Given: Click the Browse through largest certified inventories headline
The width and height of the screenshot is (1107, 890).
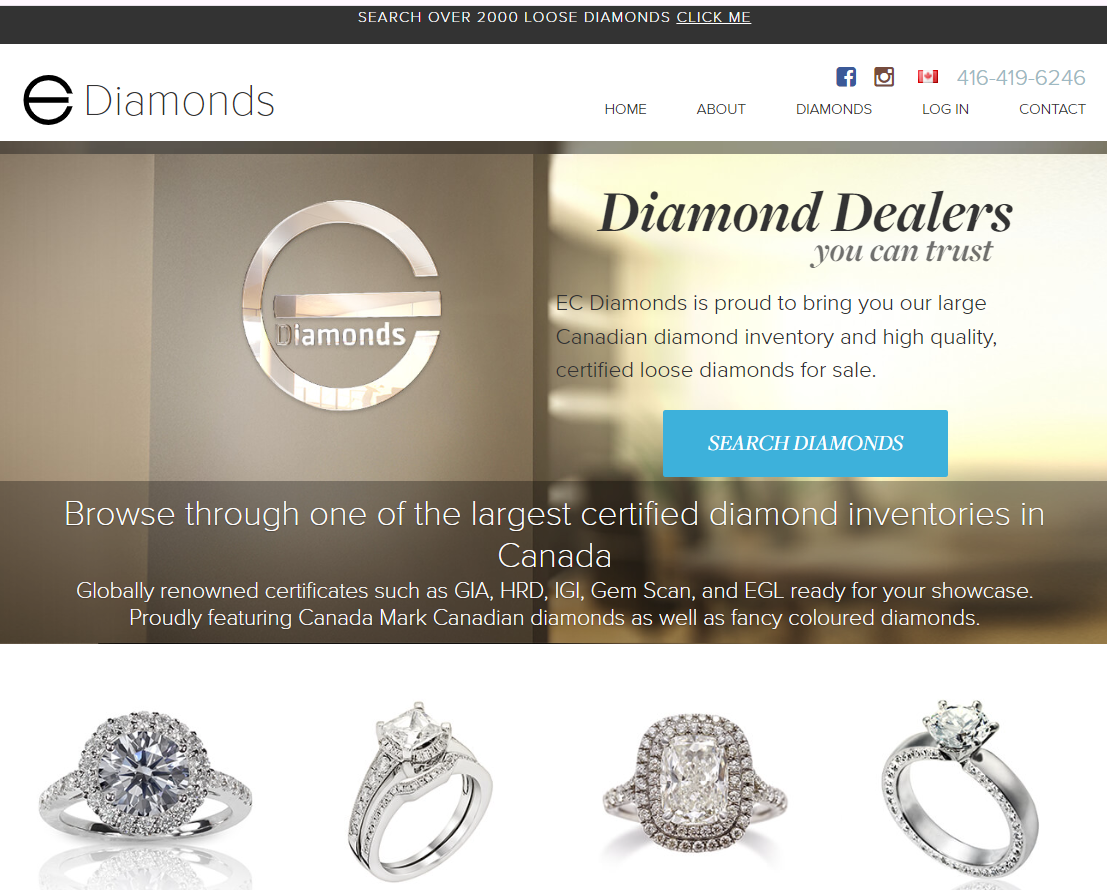Looking at the screenshot, I should tap(554, 534).
